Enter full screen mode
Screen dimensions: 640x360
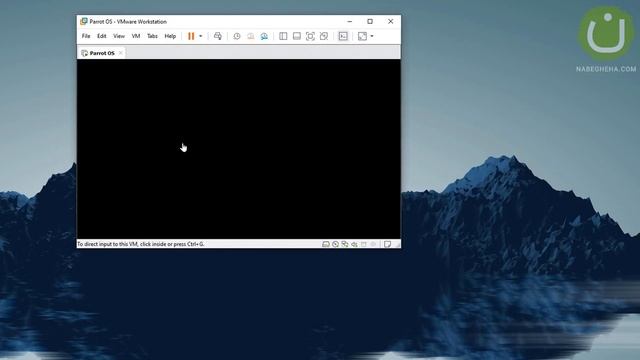[310, 36]
